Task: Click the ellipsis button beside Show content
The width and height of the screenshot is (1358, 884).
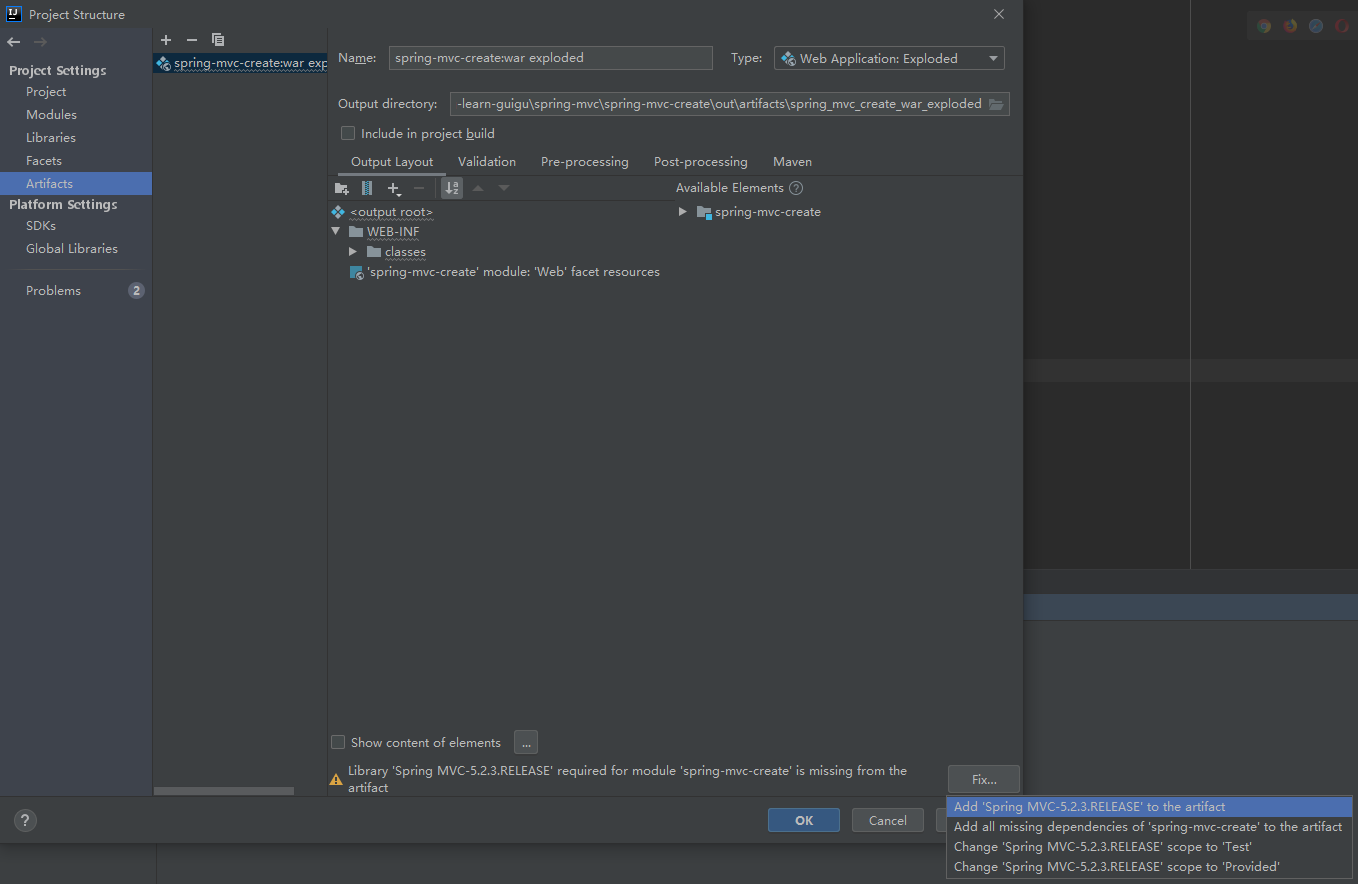Action: click(526, 742)
